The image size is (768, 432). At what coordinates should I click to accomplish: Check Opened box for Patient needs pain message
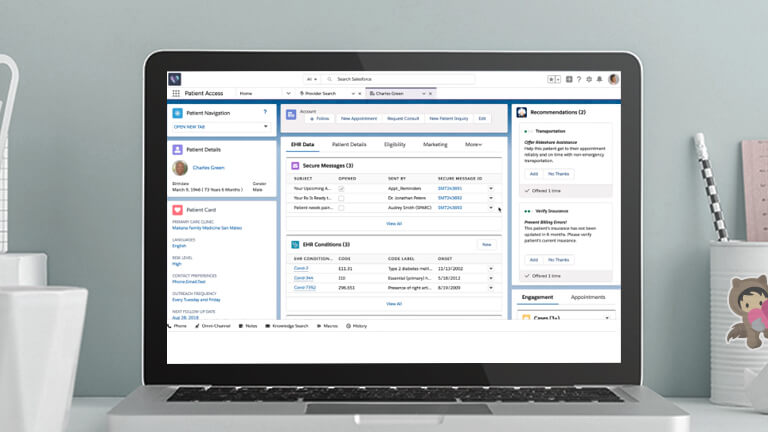tap(341, 208)
